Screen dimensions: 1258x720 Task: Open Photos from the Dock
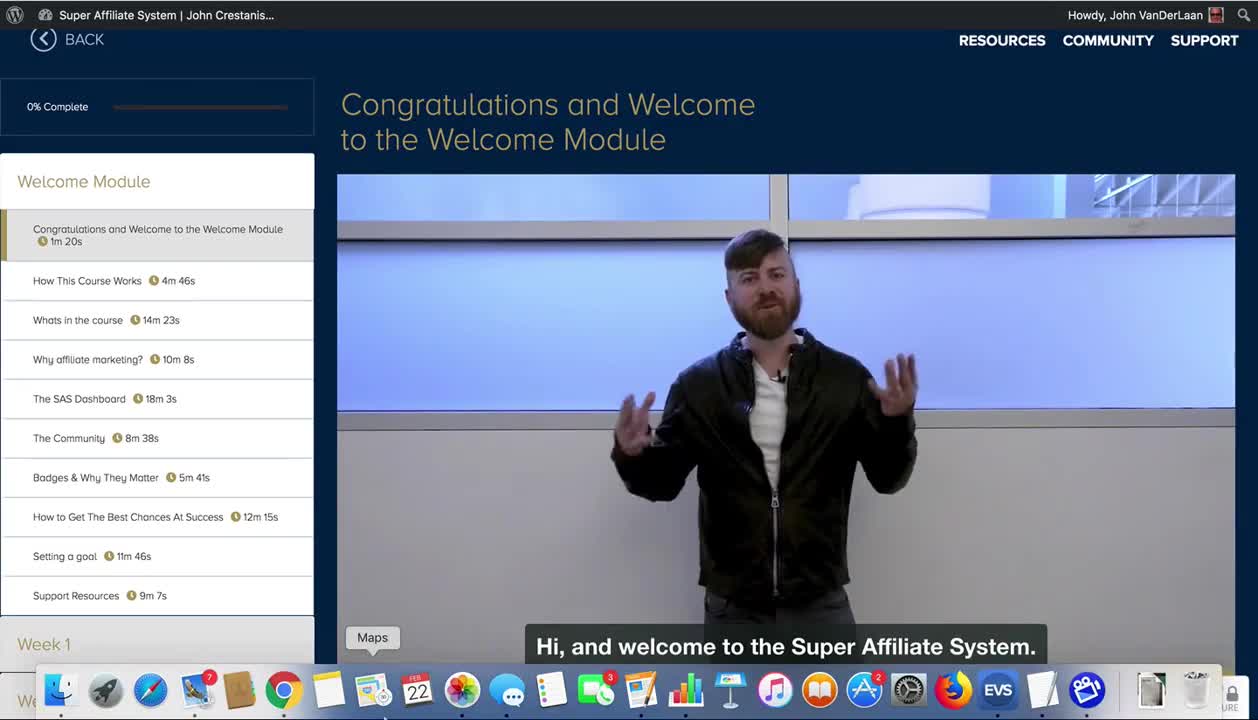pos(462,690)
